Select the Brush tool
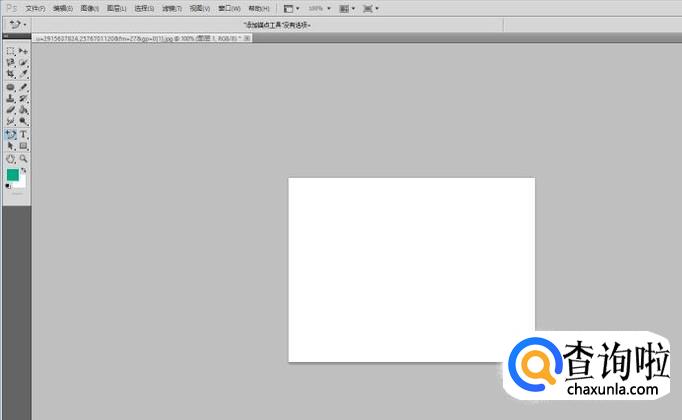Viewport: 682px width, 420px height. click(23, 87)
